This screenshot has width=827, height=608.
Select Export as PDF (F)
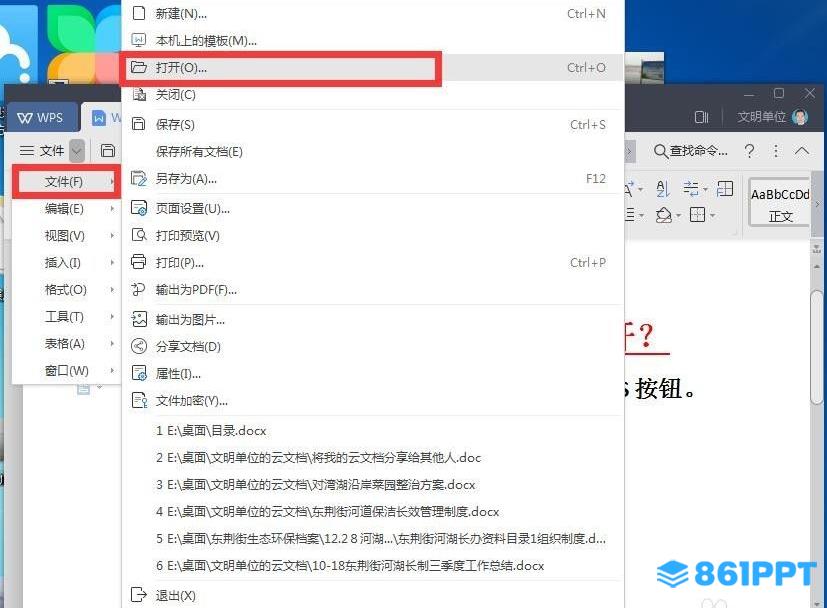click(x=373, y=289)
